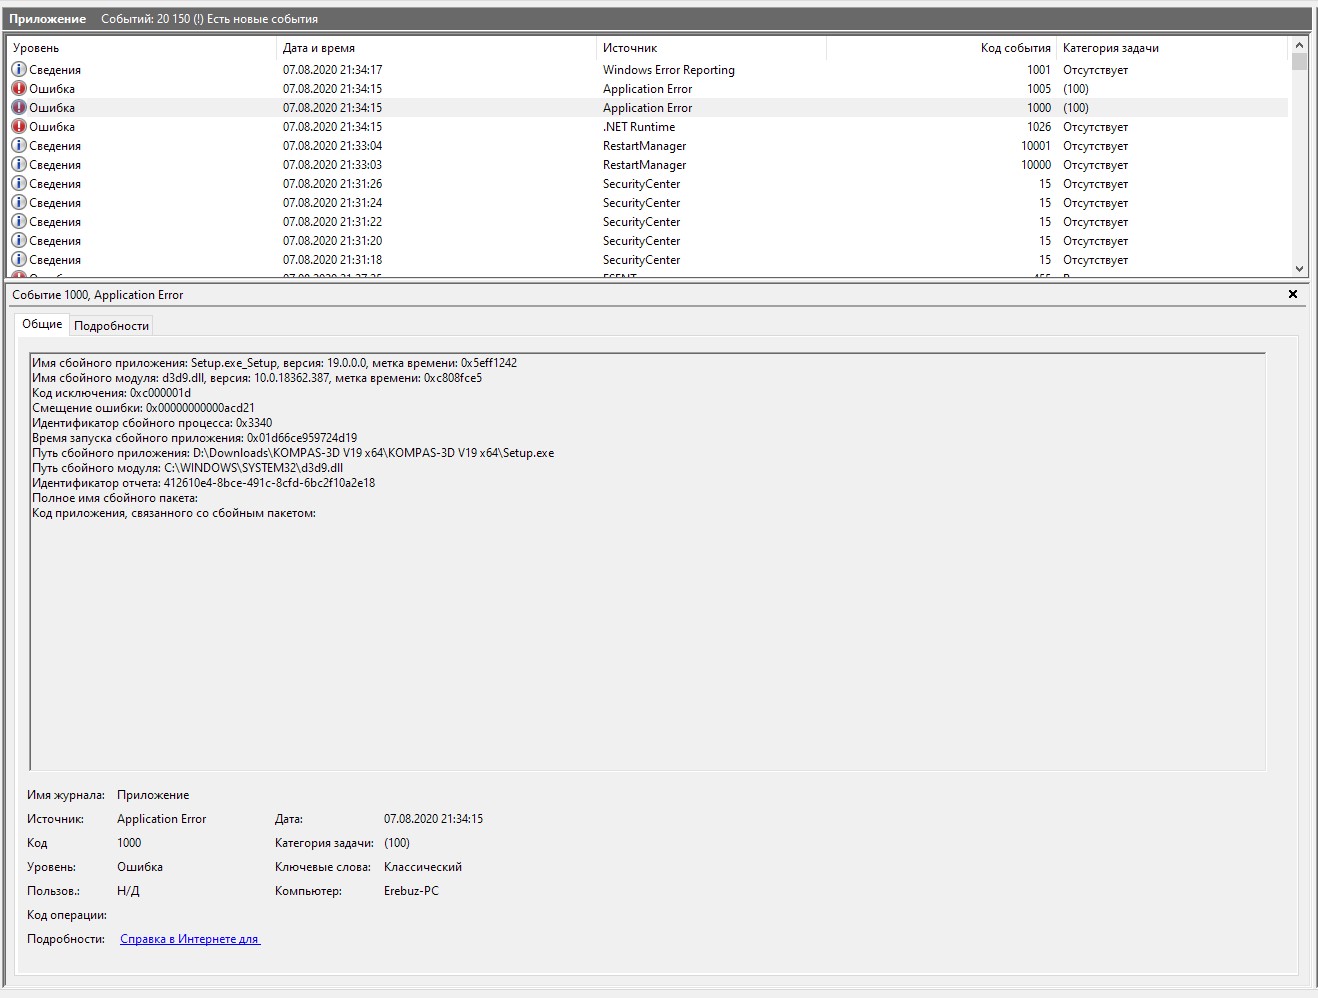
Task: Click log name value Приложение in details
Action: [x=153, y=795]
